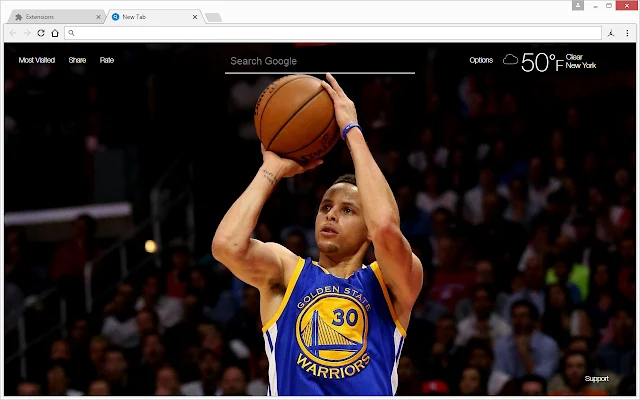Click the browser back arrow

[13, 33]
